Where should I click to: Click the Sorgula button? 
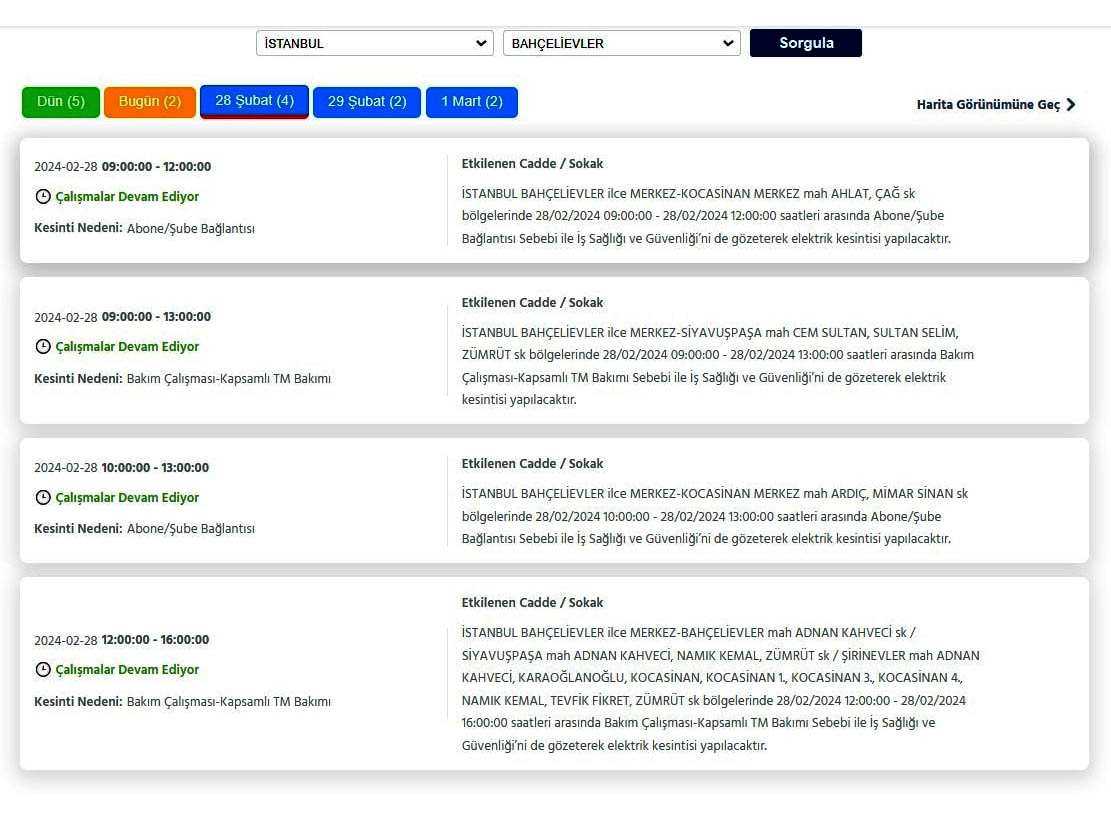coord(805,43)
